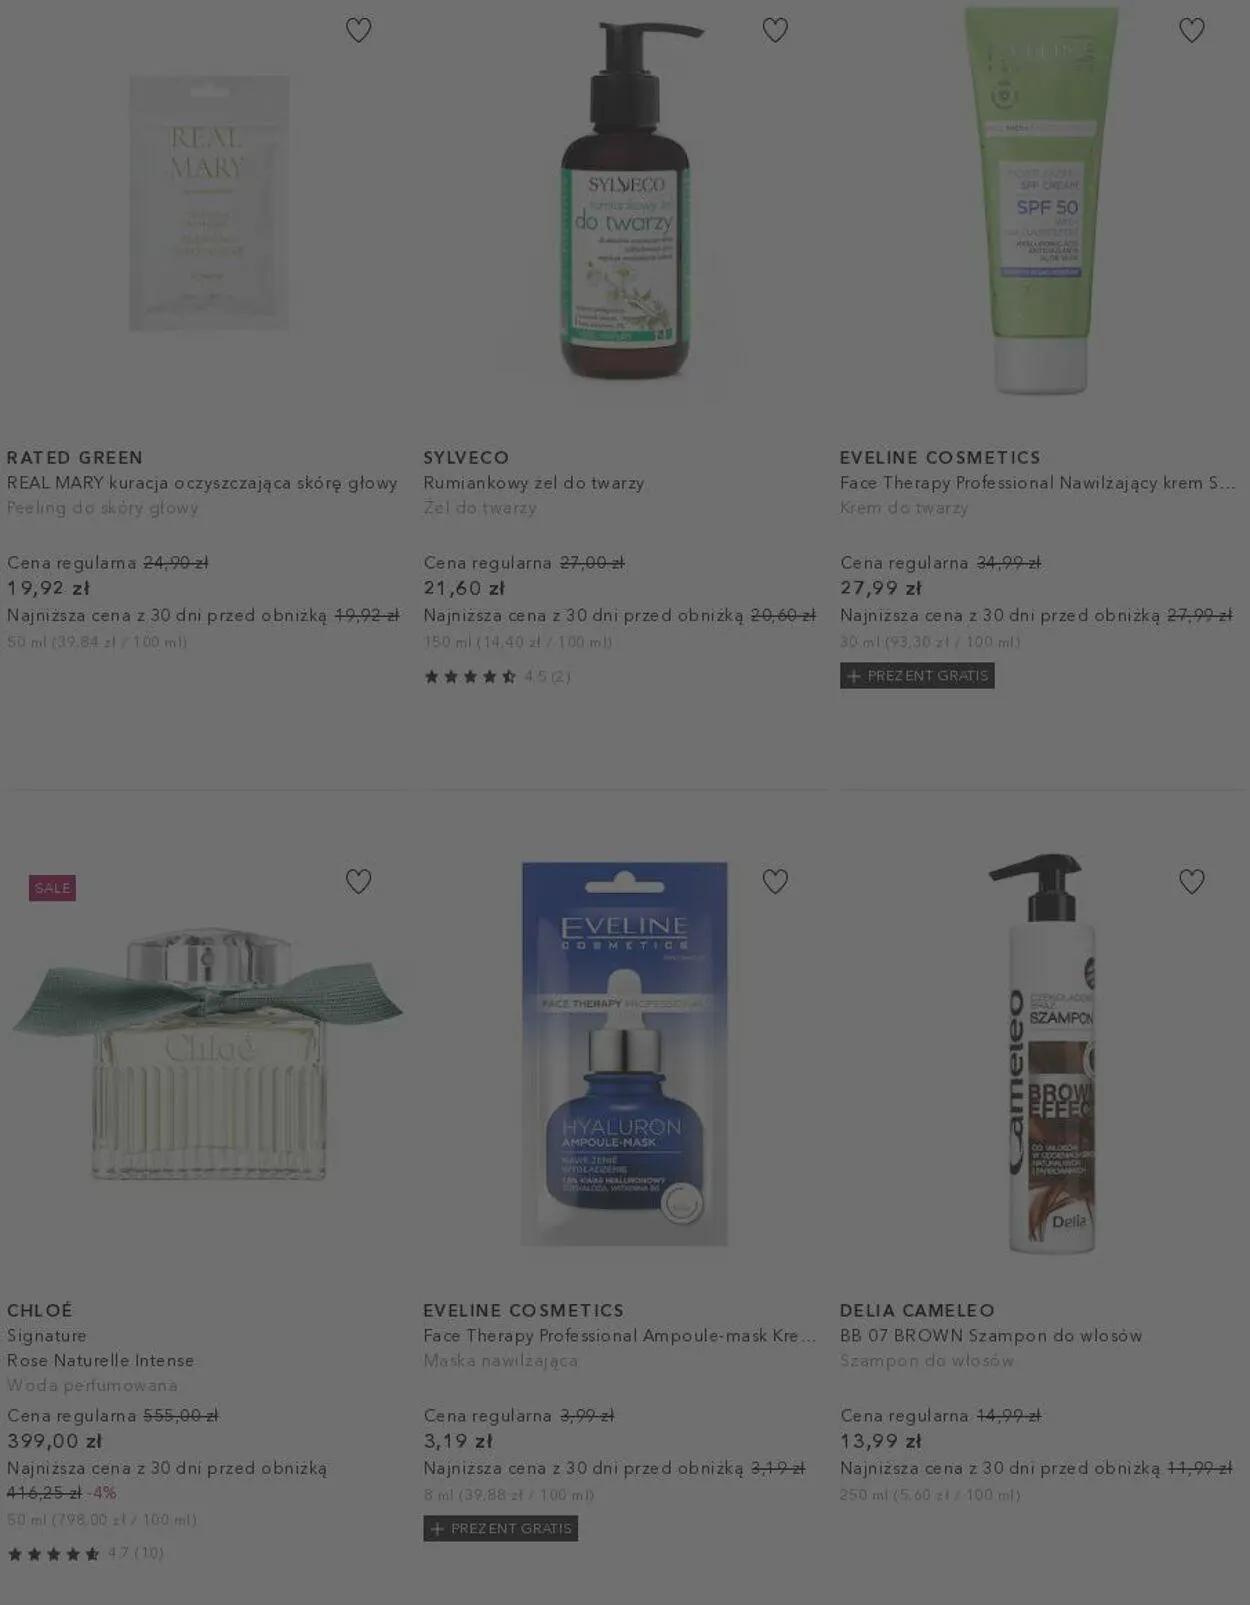Open RATED GREEN brand link
1250x1605 pixels.
[x=75, y=457]
